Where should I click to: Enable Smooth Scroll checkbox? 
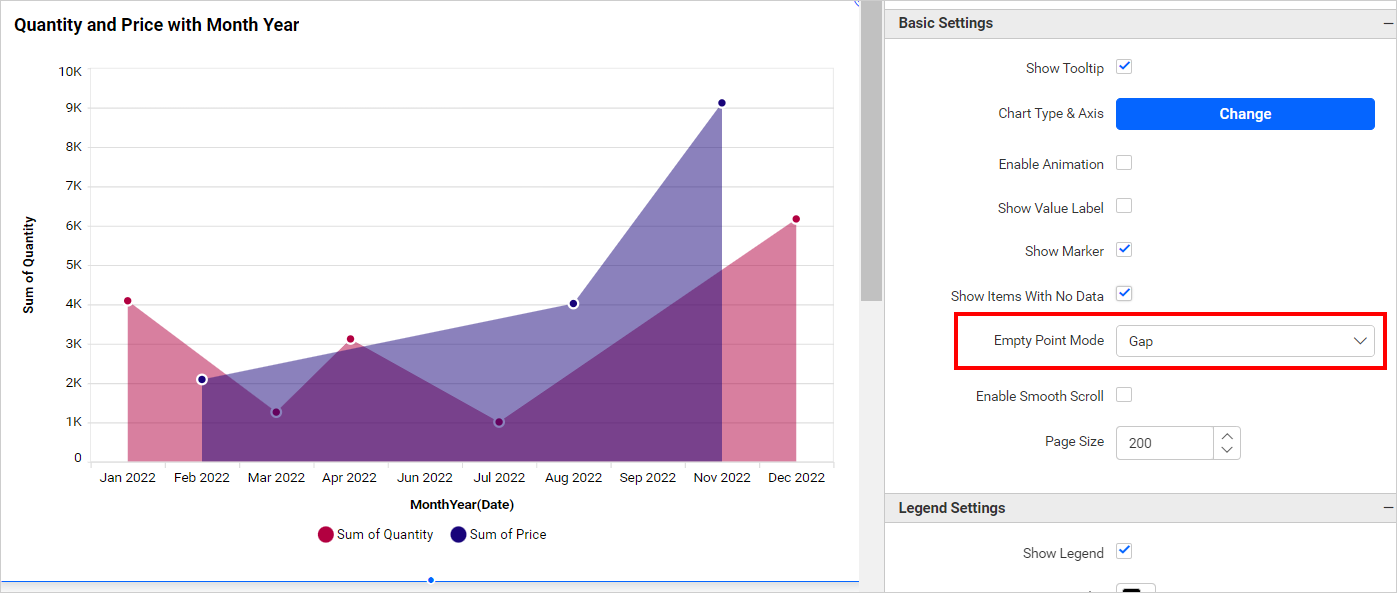click(x=1124, y=395)
